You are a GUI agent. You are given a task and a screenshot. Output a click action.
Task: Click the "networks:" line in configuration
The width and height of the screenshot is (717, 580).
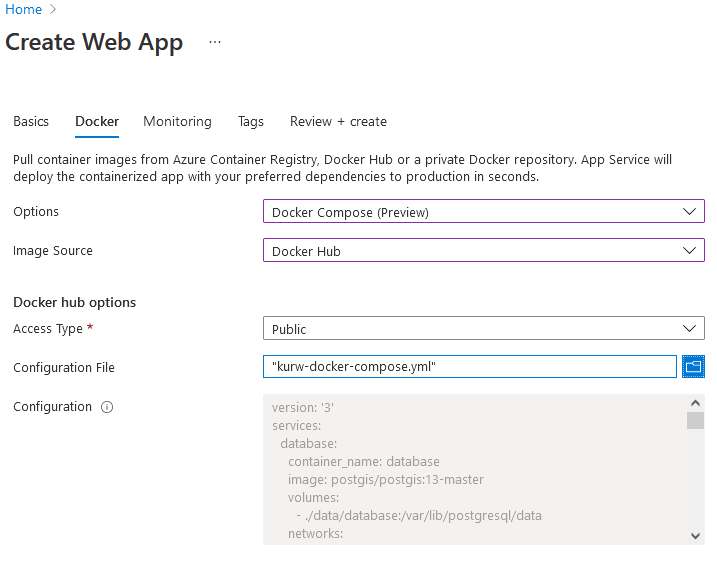point(316,533)
